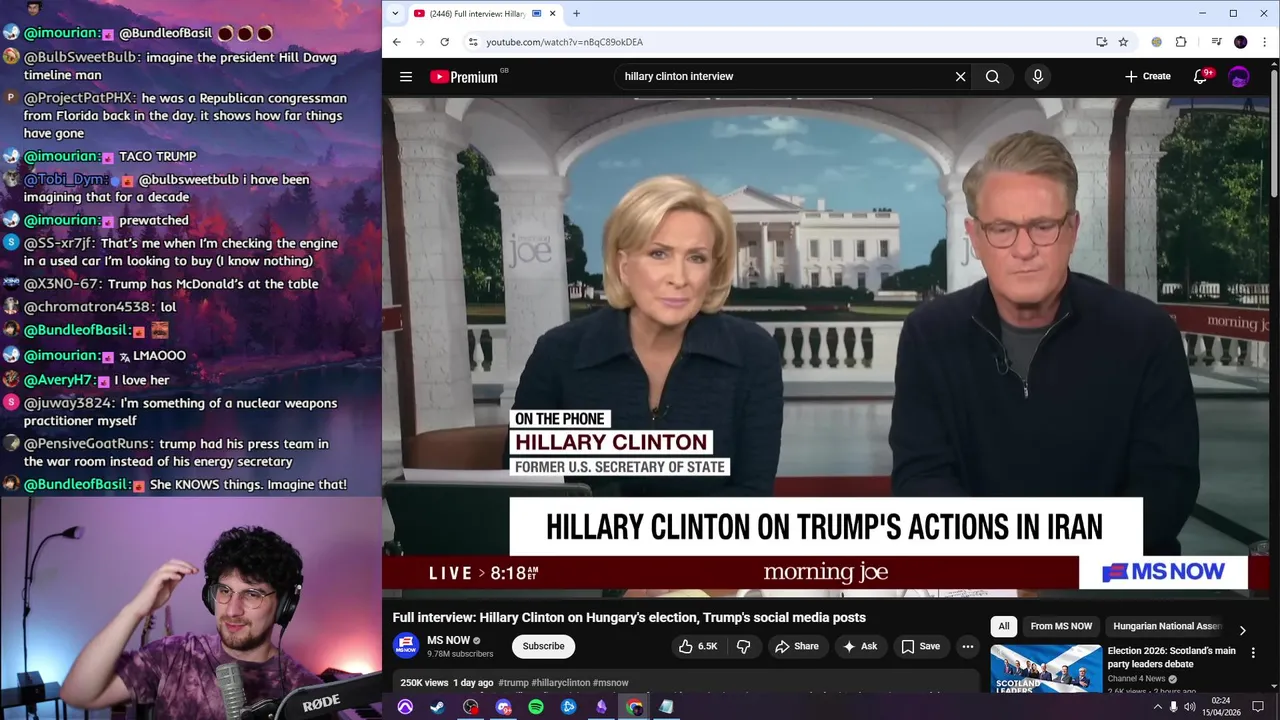The height and width of the screenshot is (720, 1280).
Task: Open Chrome profile avatar
Action: [x=1241, y=42]
